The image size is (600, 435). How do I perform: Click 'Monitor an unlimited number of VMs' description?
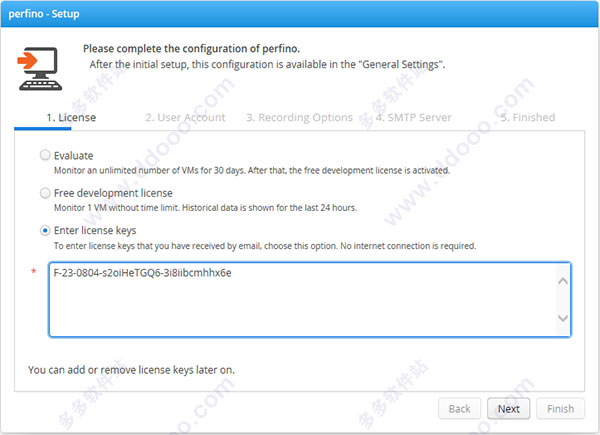click(x=252, y=170)
